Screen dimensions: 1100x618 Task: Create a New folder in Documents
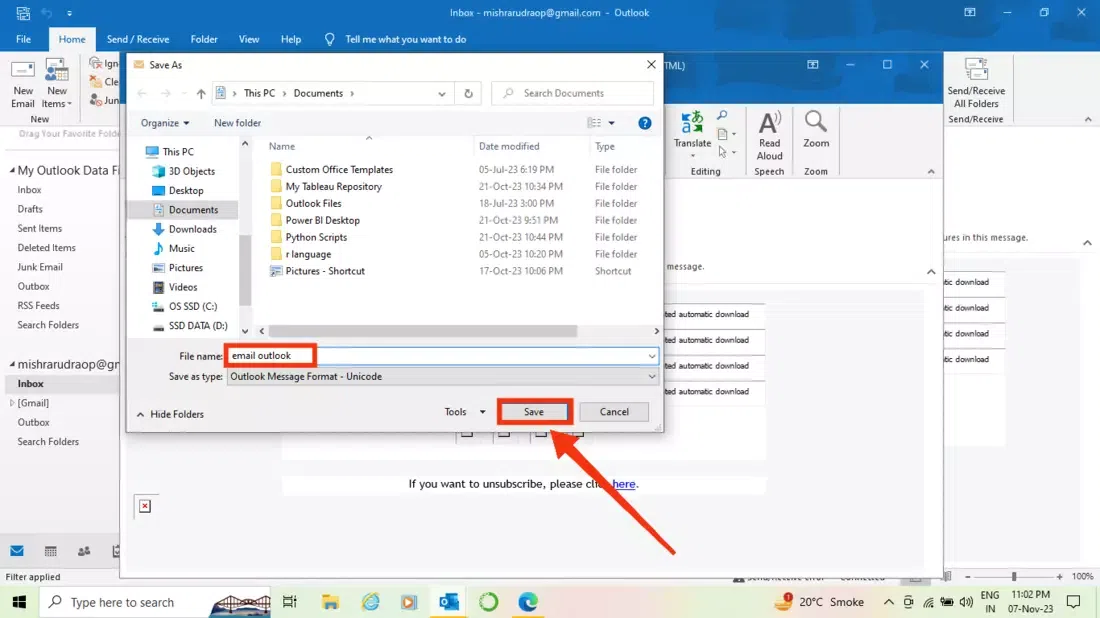[x=237, y=123]
